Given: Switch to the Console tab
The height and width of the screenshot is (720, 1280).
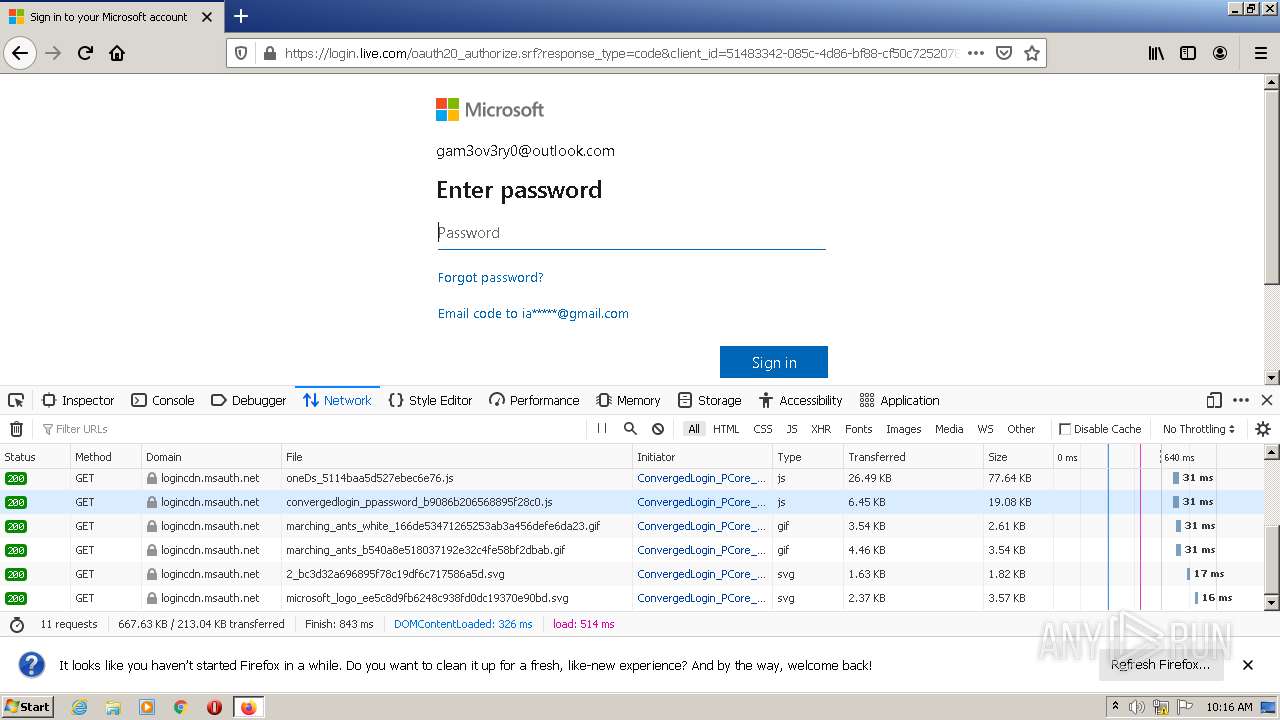Looking at the screenshot, I should point(163,400).
